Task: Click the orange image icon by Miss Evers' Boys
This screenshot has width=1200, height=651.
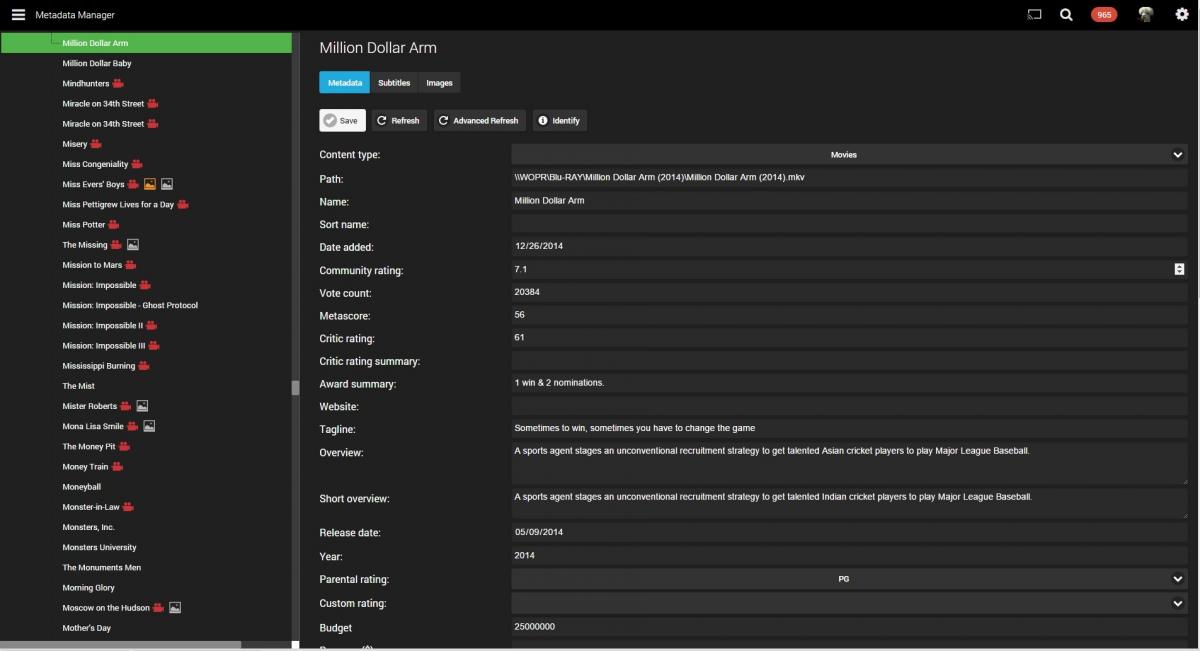Action: click(x=150, y=184)
